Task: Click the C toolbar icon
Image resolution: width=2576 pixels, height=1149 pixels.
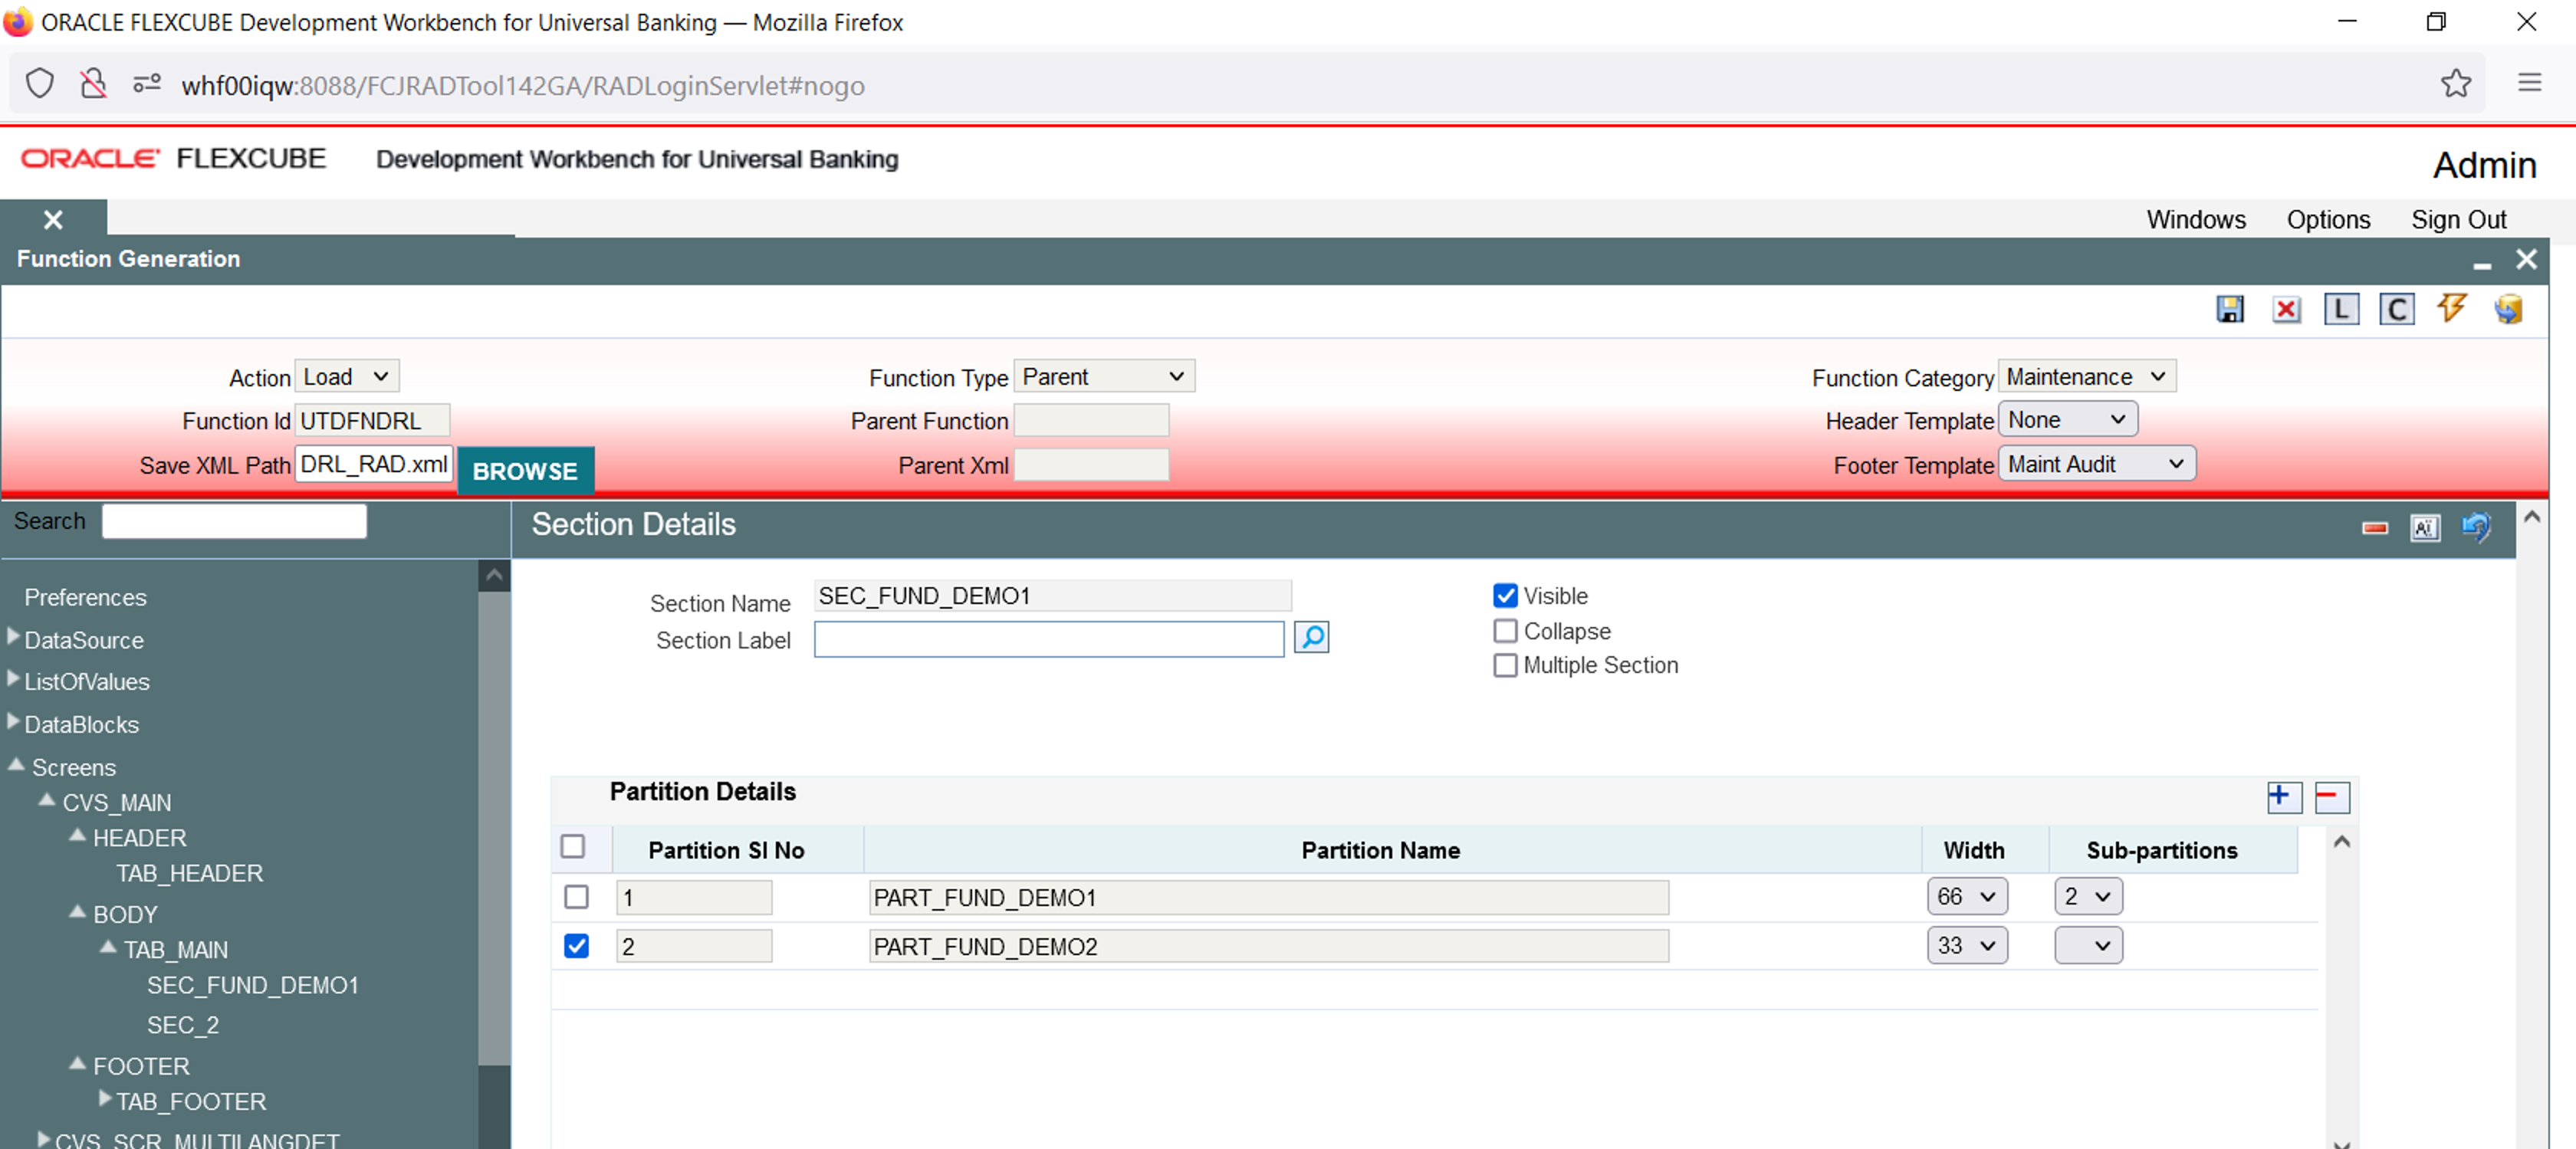Action: pyautogui.click(x=2396, y=309)
